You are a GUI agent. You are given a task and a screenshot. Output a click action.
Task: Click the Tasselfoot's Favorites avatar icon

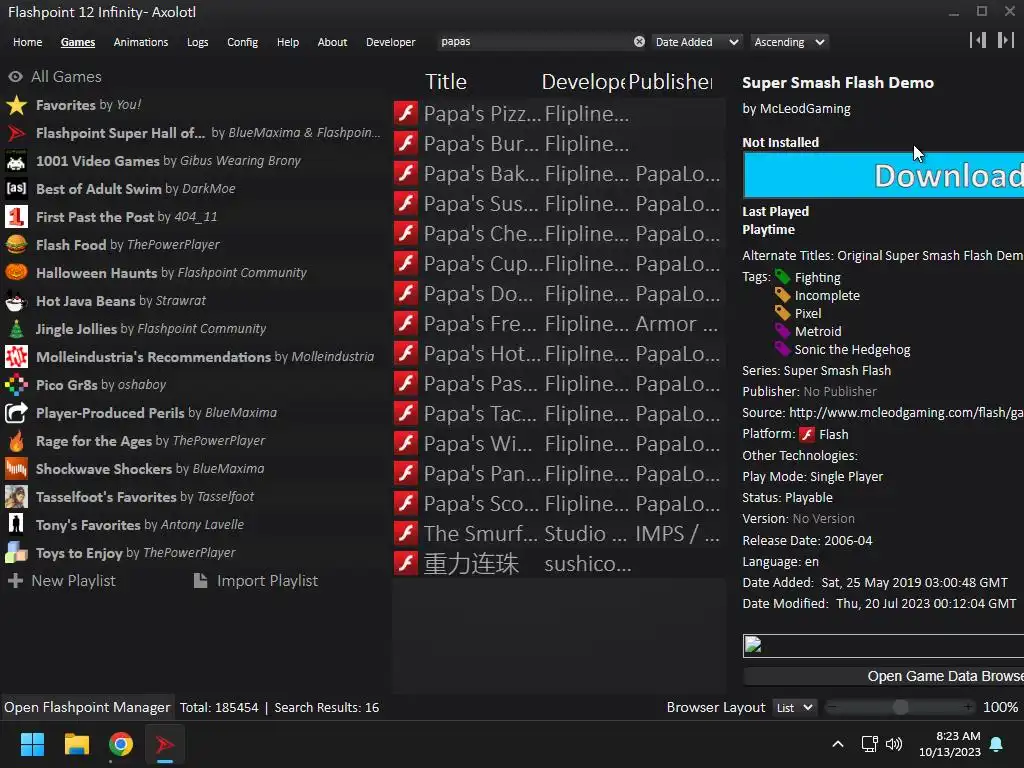tap(16, 497)
